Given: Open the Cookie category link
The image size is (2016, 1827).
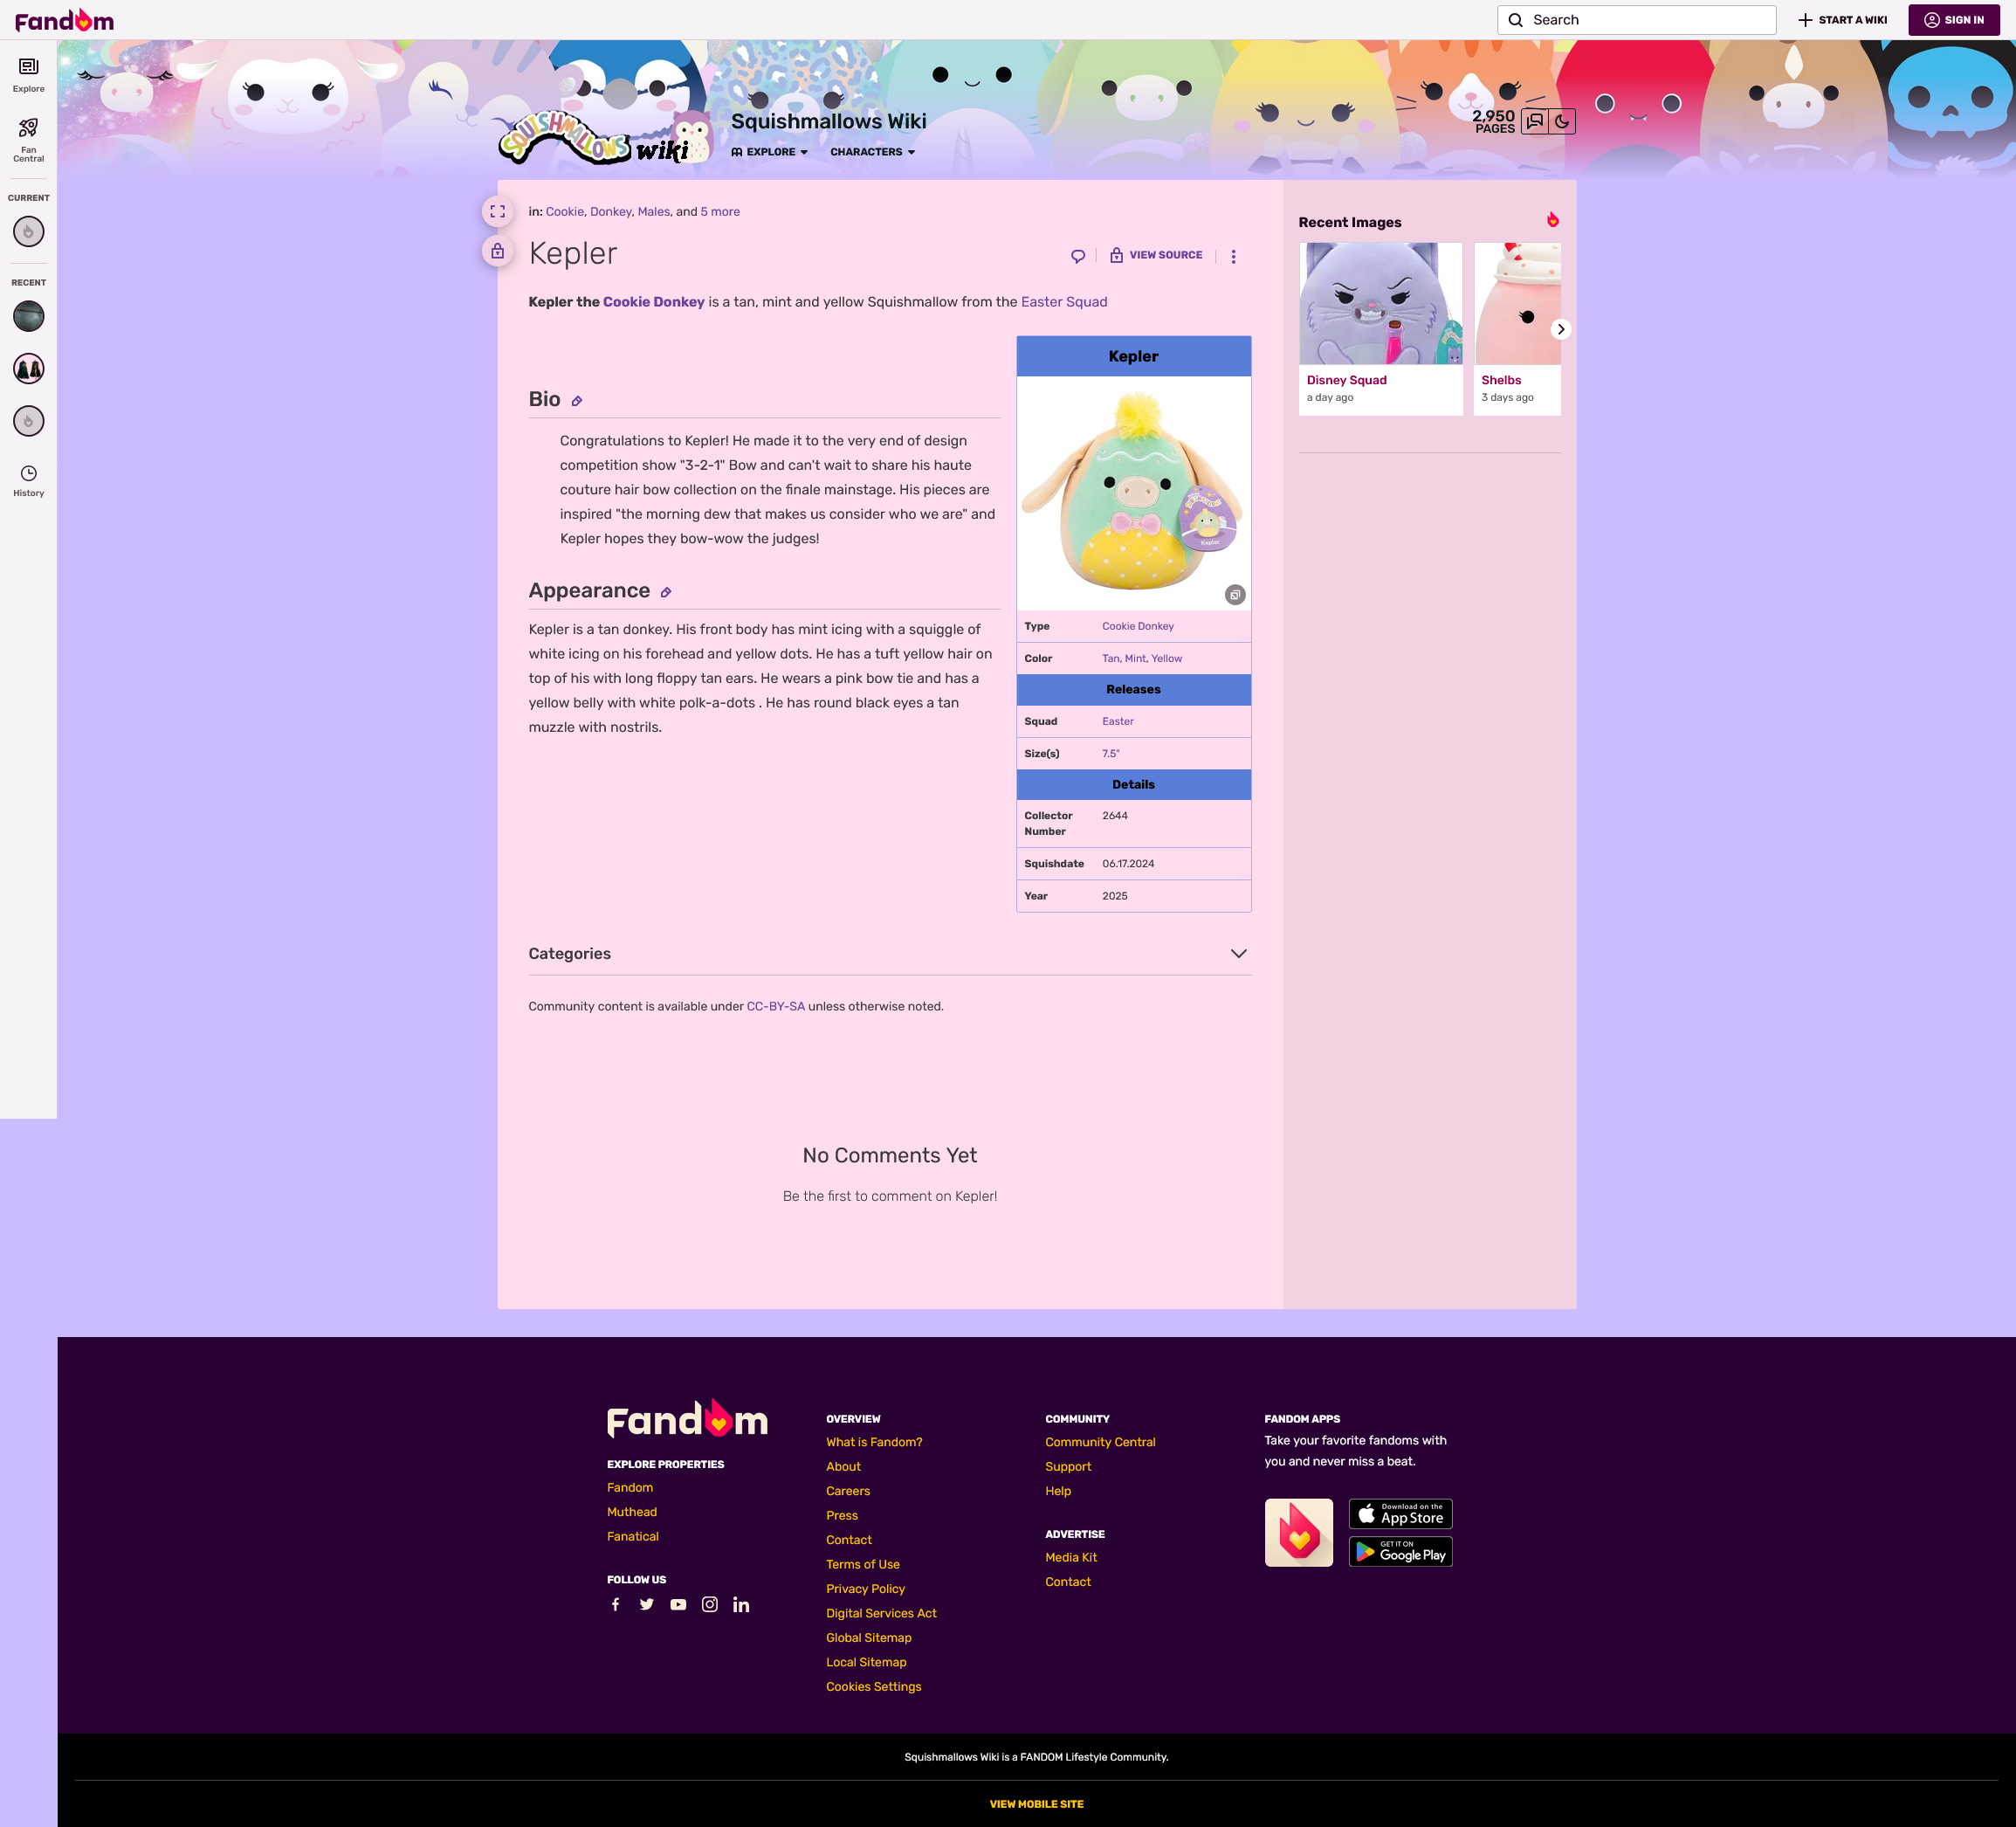Looking at the screenshot, I should pyautogui.click(x=565, y=212).
